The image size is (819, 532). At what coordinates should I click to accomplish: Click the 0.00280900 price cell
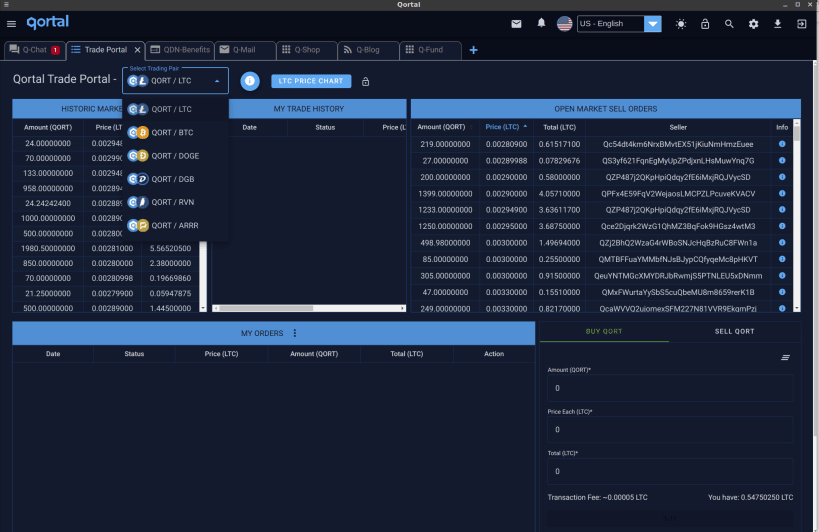(x=506, y=144)
